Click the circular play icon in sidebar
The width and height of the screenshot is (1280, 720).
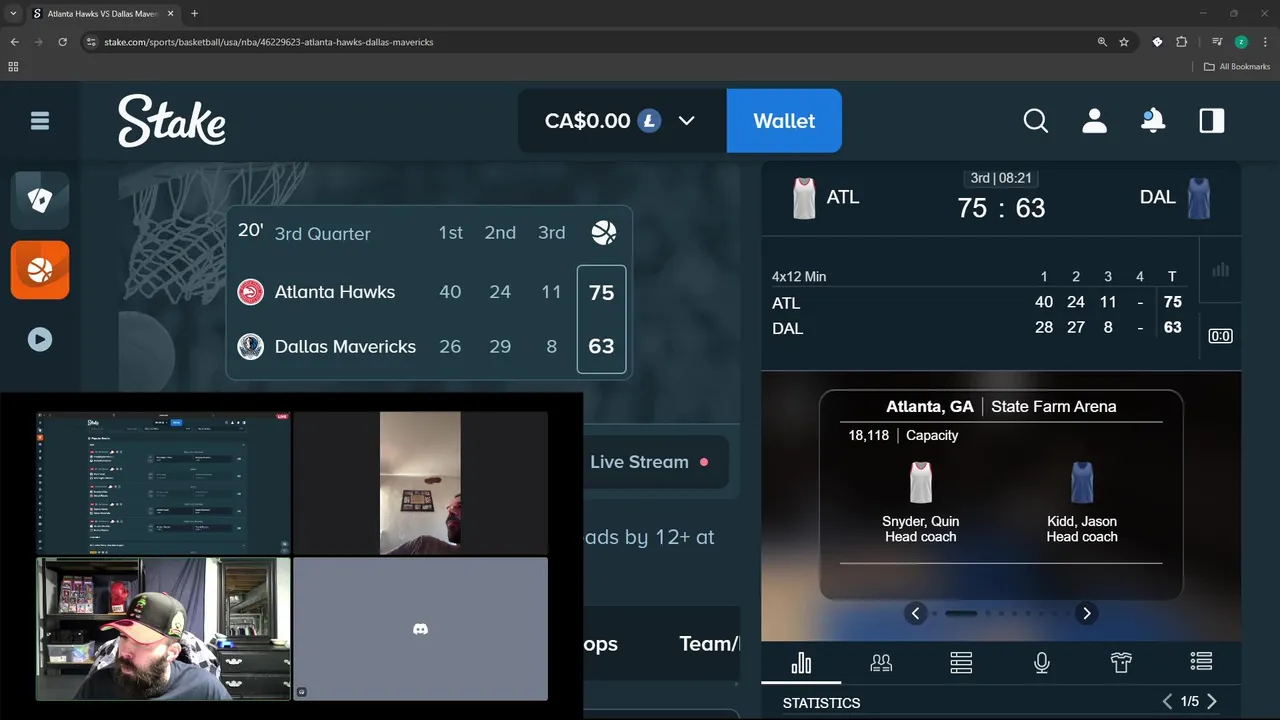[x=40, y=339]
